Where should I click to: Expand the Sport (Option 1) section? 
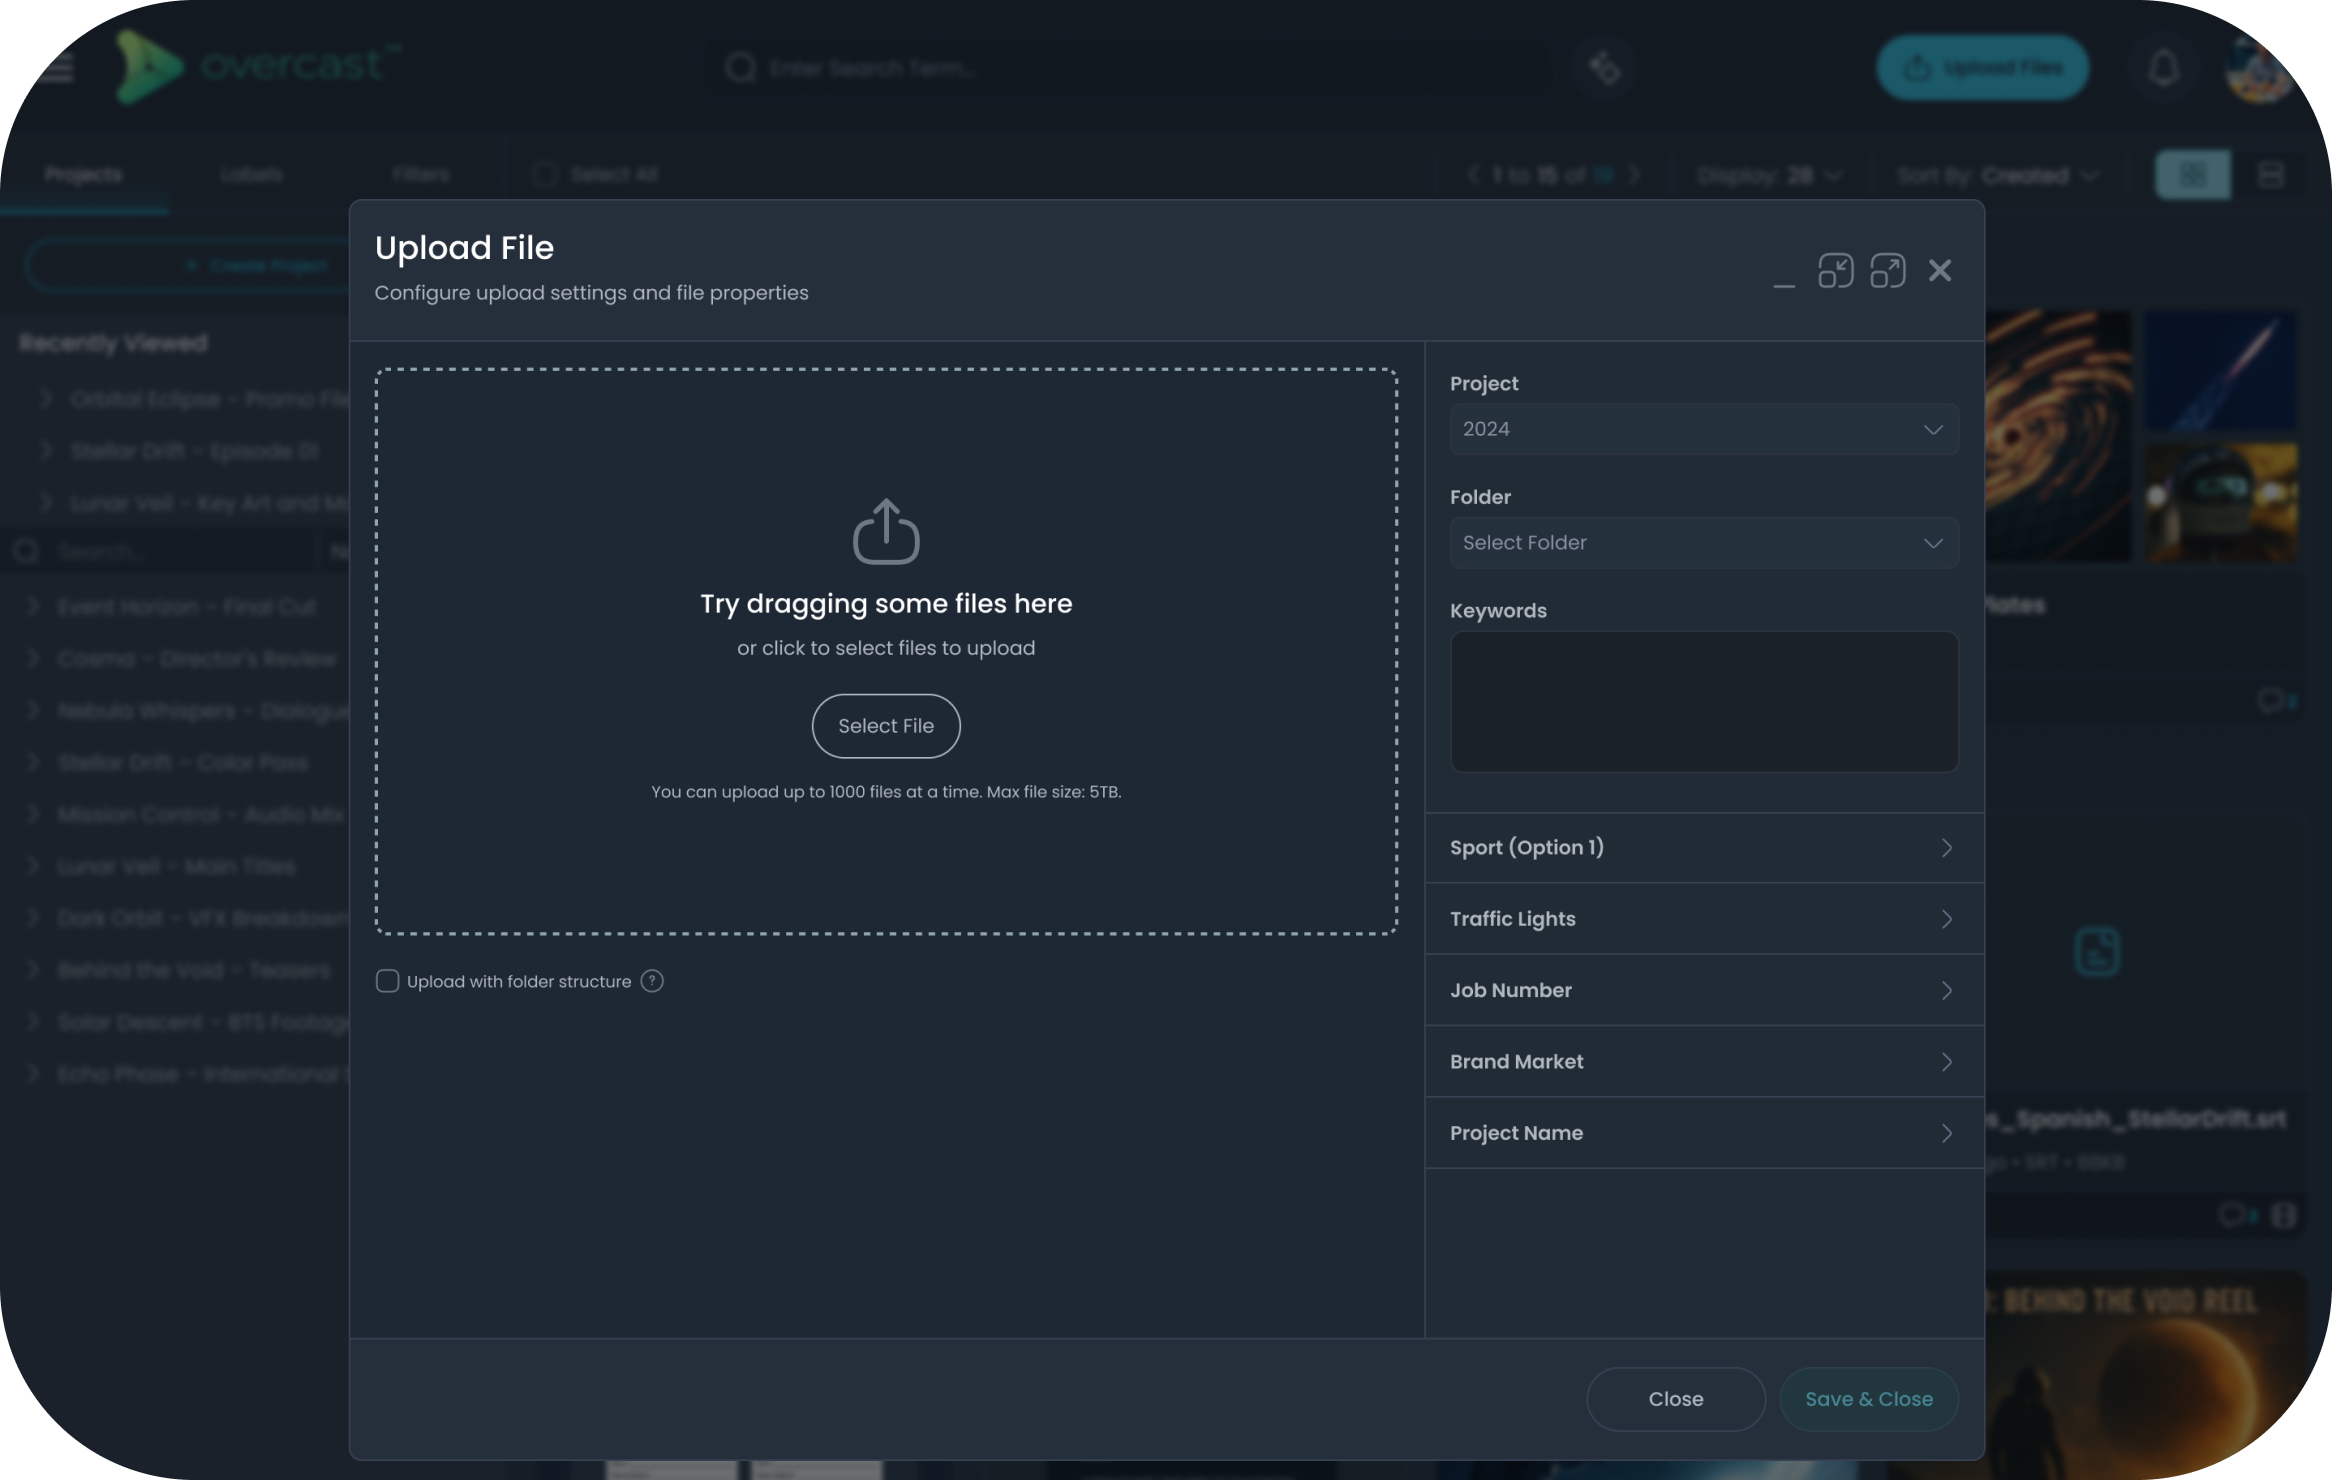[1703, 848]
